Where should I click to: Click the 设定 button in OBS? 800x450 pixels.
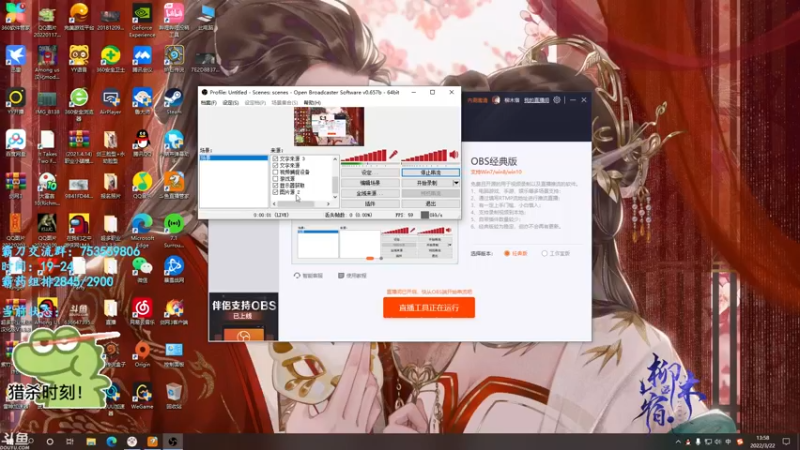(370, 172)
